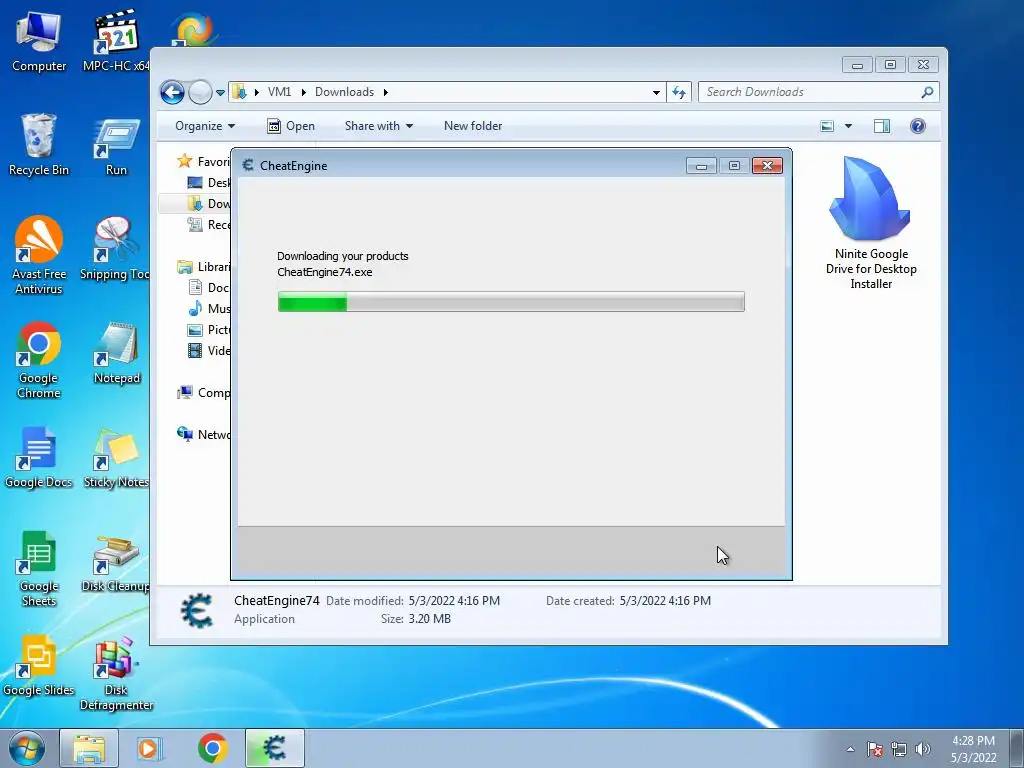The image size is (1024, 768).
Task: Click the Explorer back navigation arrow
Action: click(x=172, y=92)
